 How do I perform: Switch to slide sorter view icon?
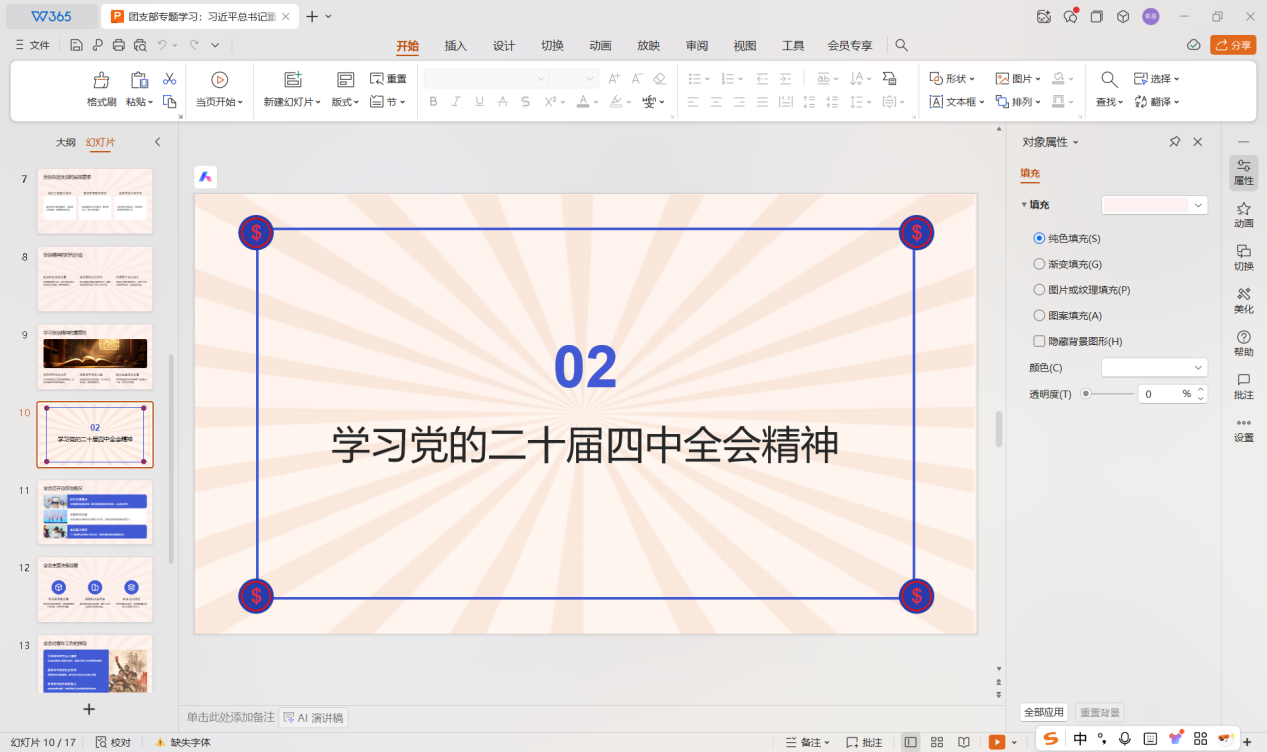[x=937, y=742]
